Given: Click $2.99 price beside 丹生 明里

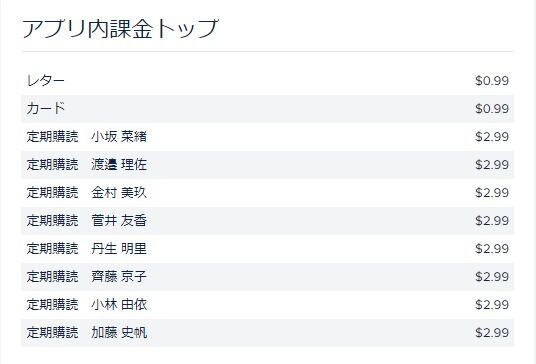Looking at the screenshot, I should point(492,249).
